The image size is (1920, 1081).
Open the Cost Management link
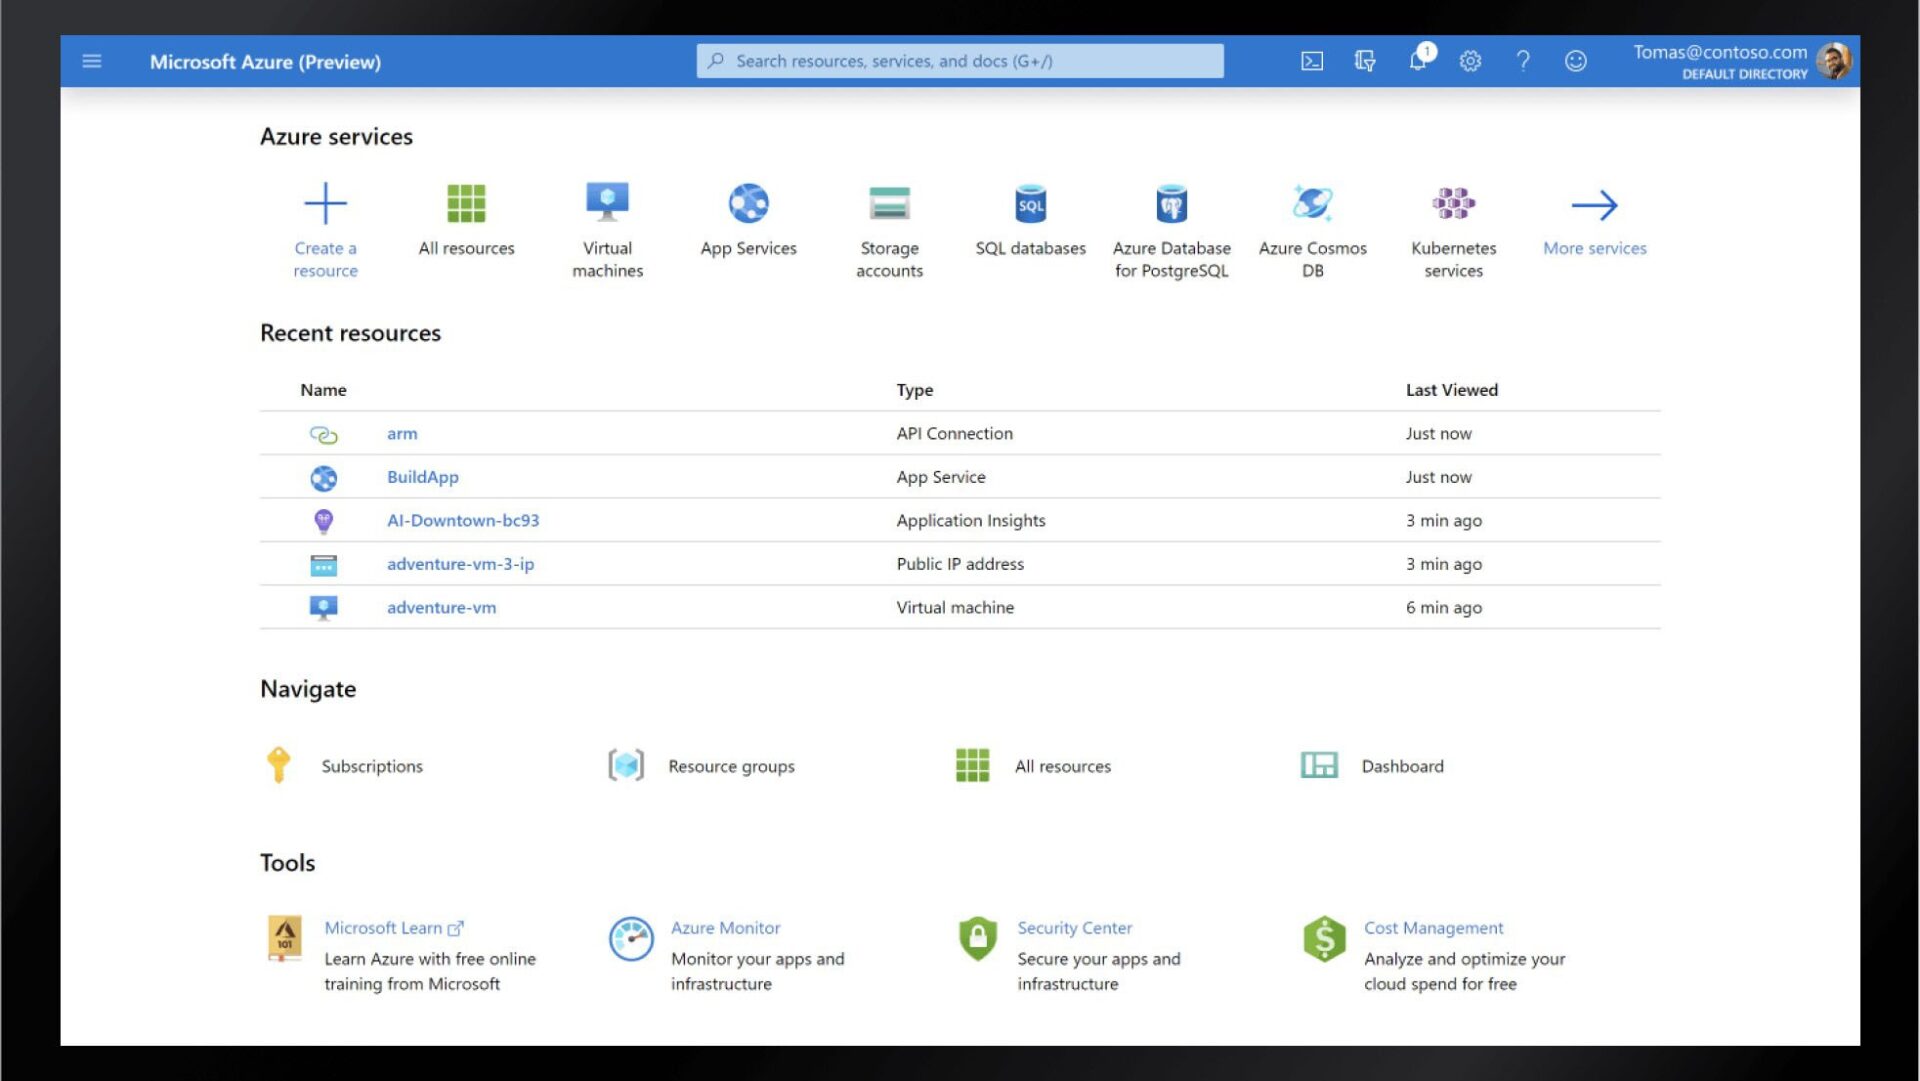pos(1433,928)
